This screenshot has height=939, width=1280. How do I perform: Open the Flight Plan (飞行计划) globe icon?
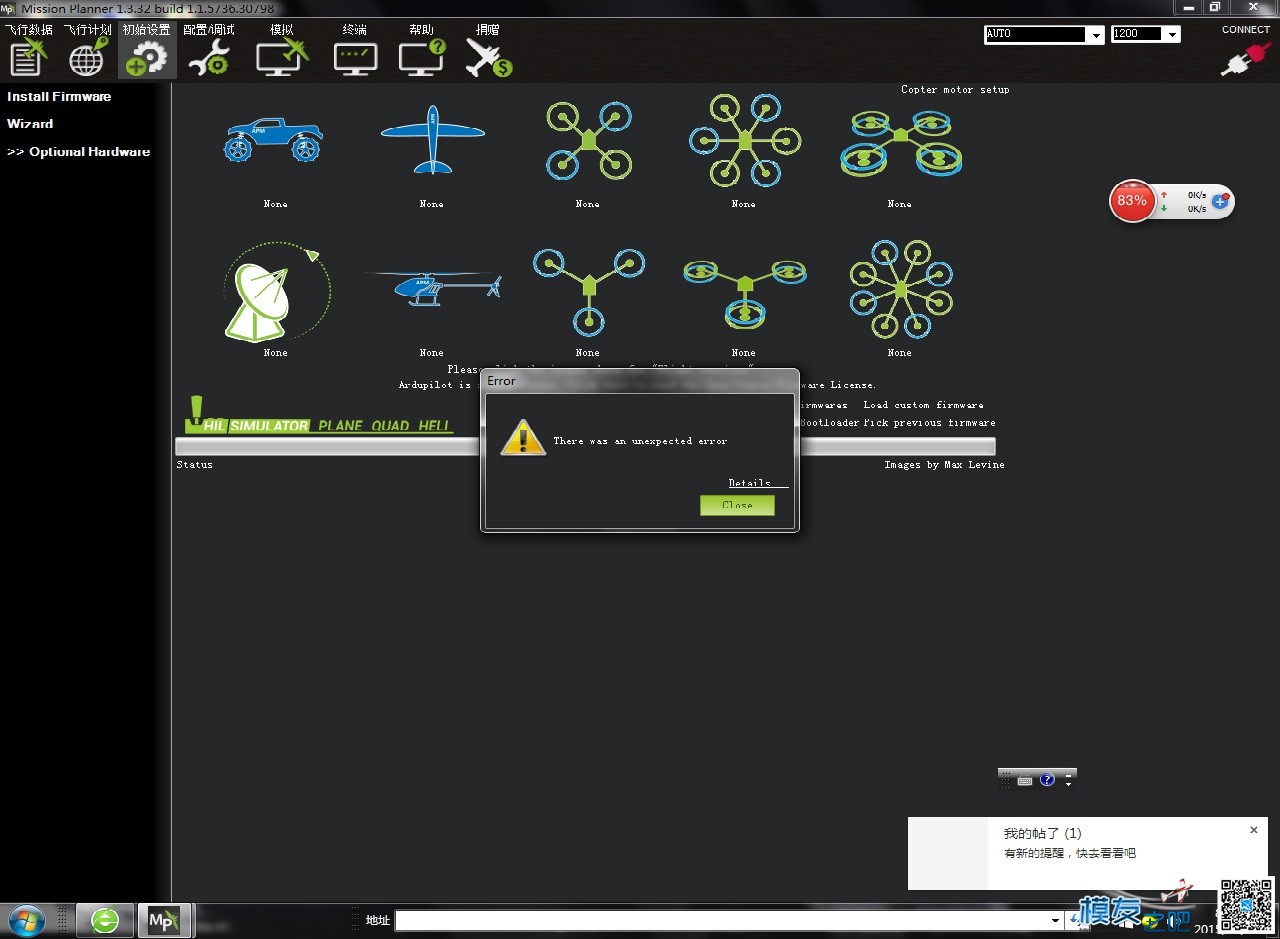click(88, 57)
